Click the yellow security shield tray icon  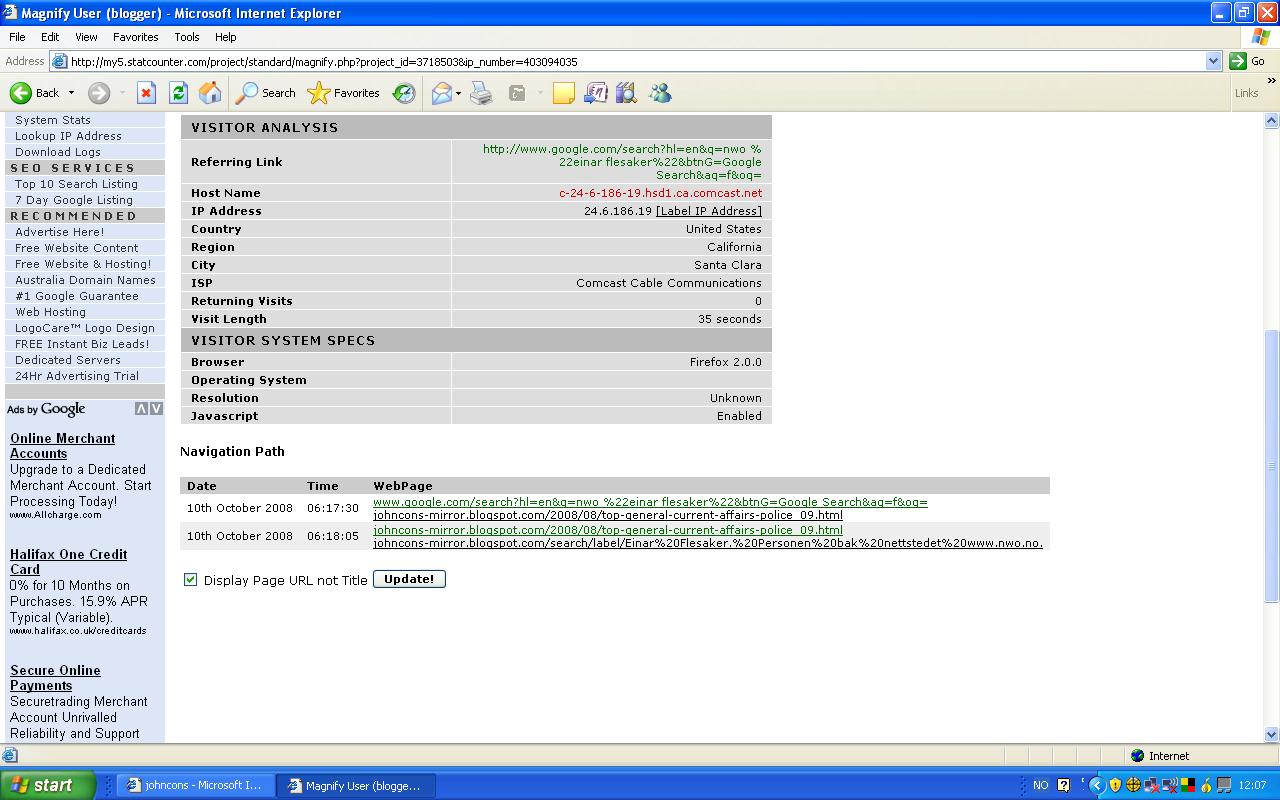click(x=1116, y=786)
